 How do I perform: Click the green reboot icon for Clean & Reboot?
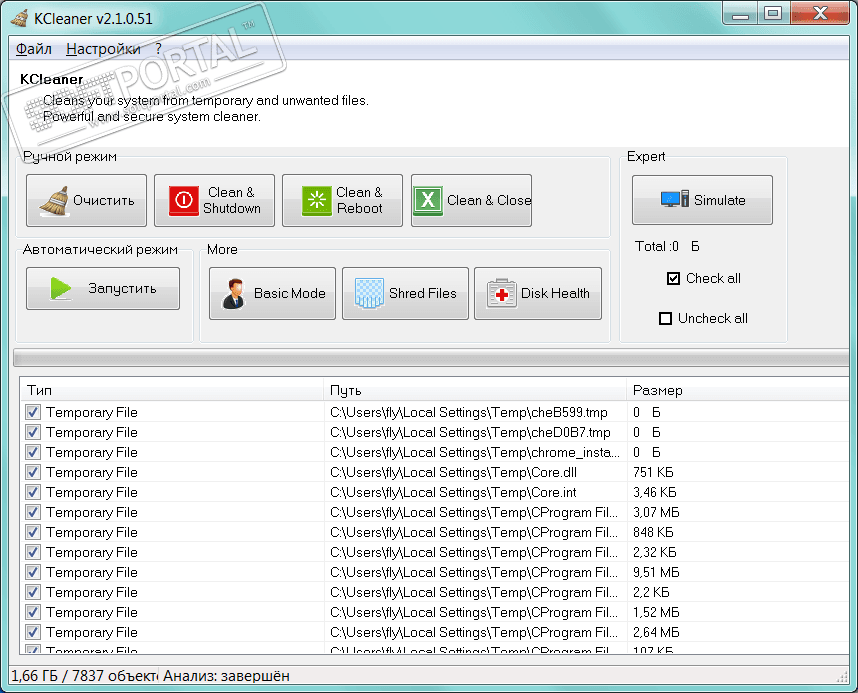(x=317, y=200)
